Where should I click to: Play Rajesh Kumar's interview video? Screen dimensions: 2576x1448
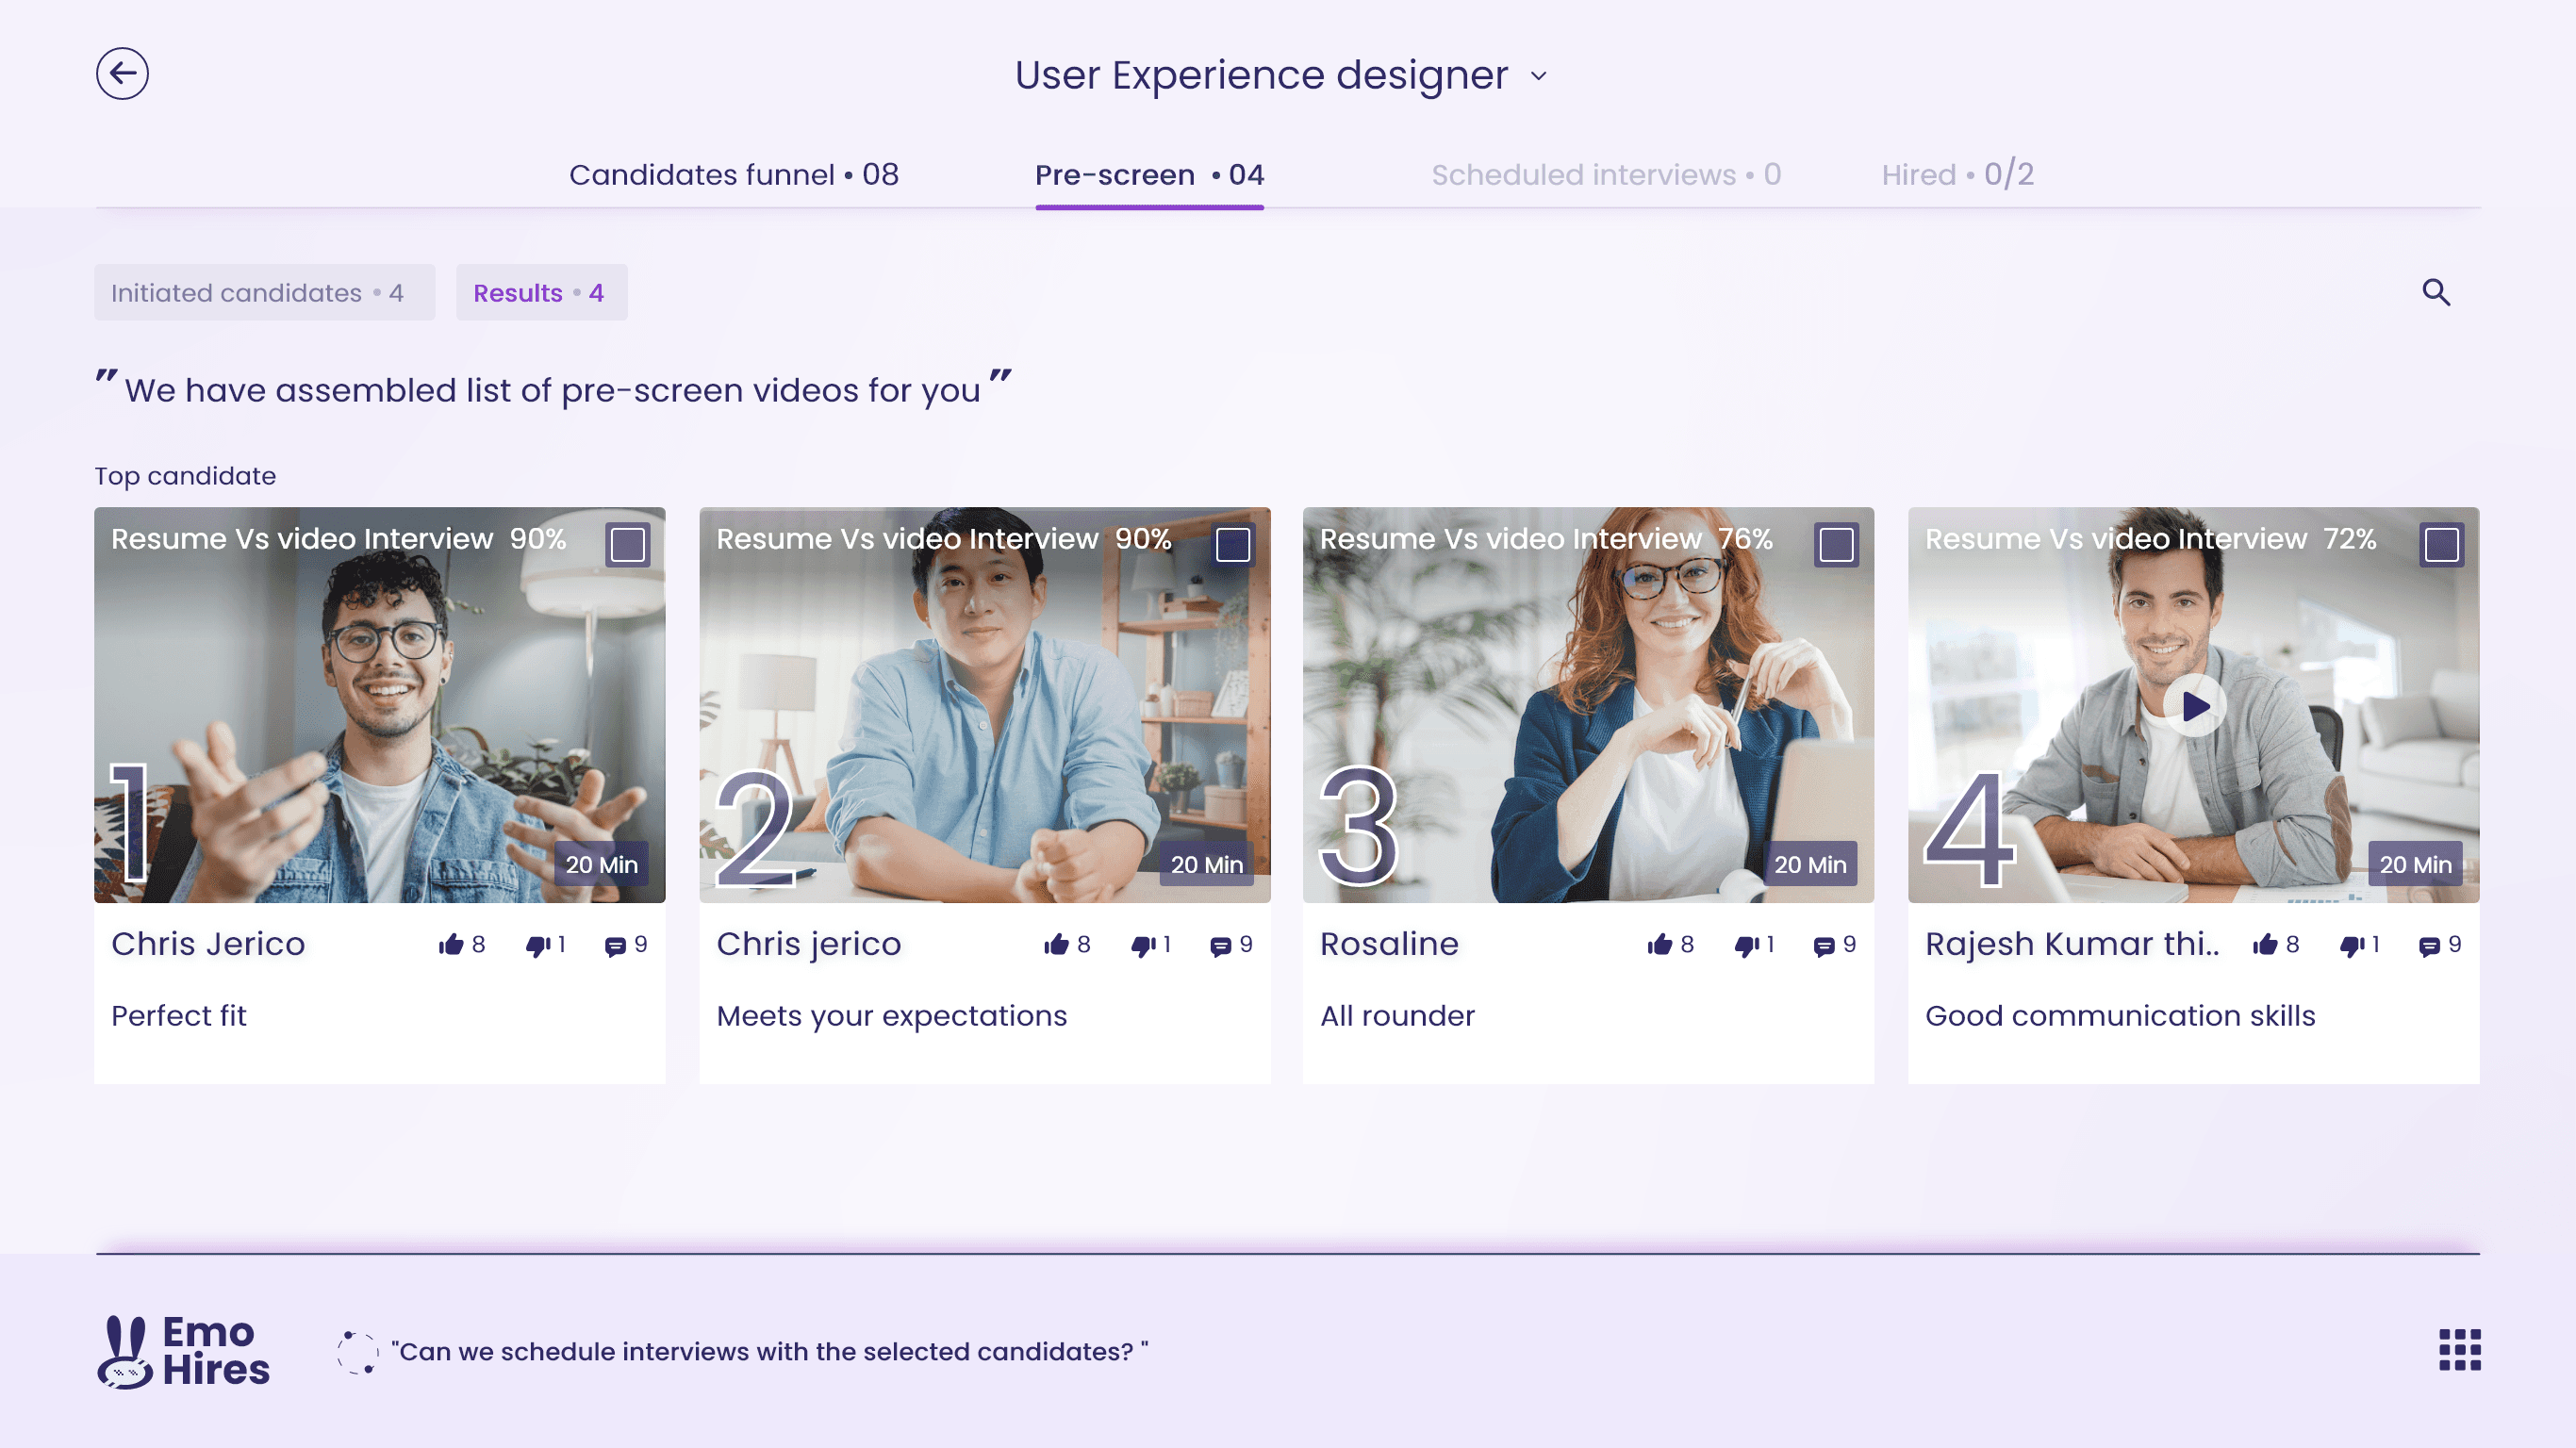[2194, 706]
